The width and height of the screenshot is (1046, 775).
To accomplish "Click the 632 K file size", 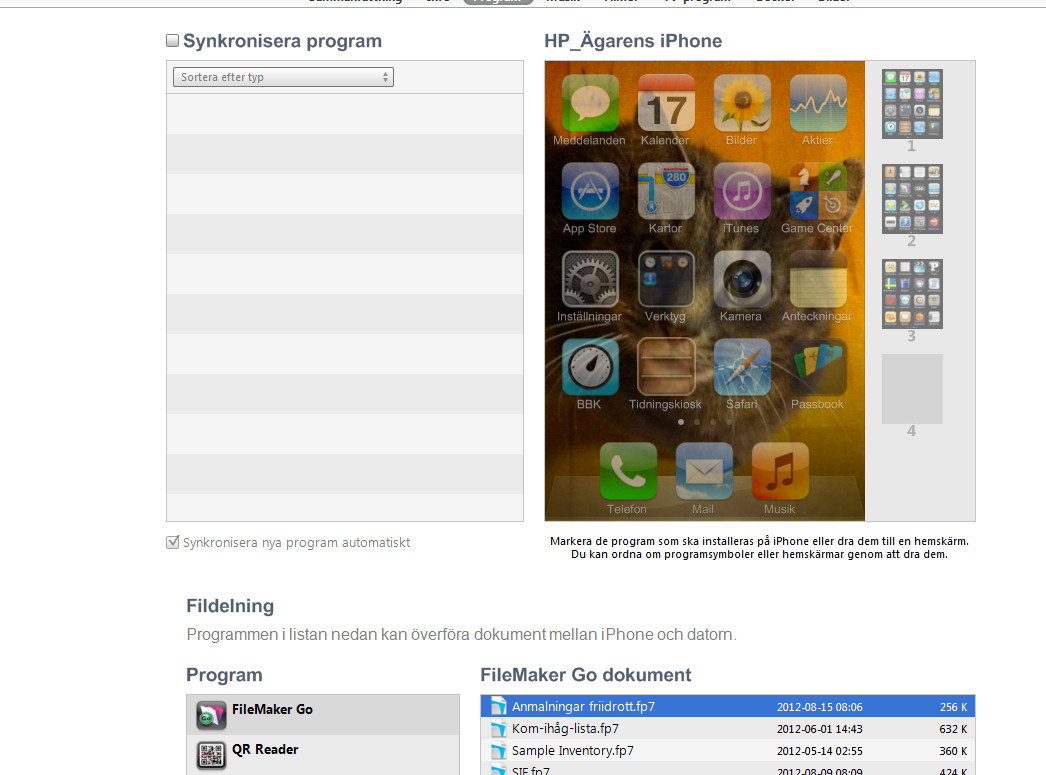I will click(953, 729).
